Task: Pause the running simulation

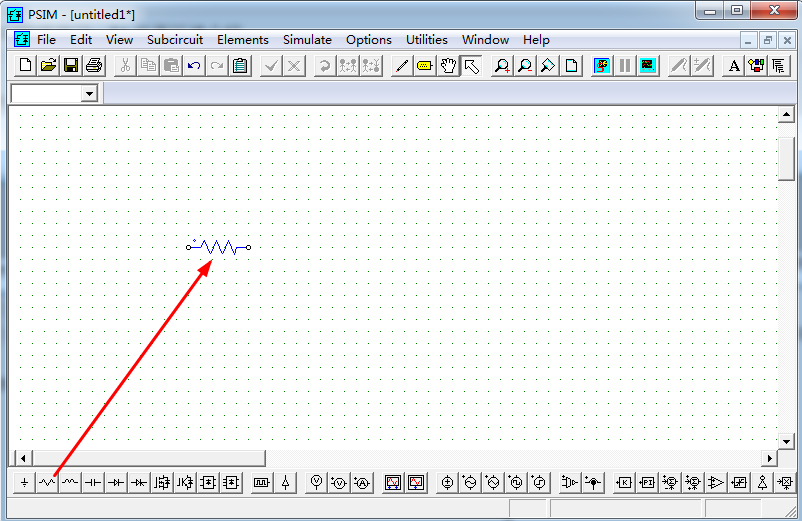Action: coord(625,65)
